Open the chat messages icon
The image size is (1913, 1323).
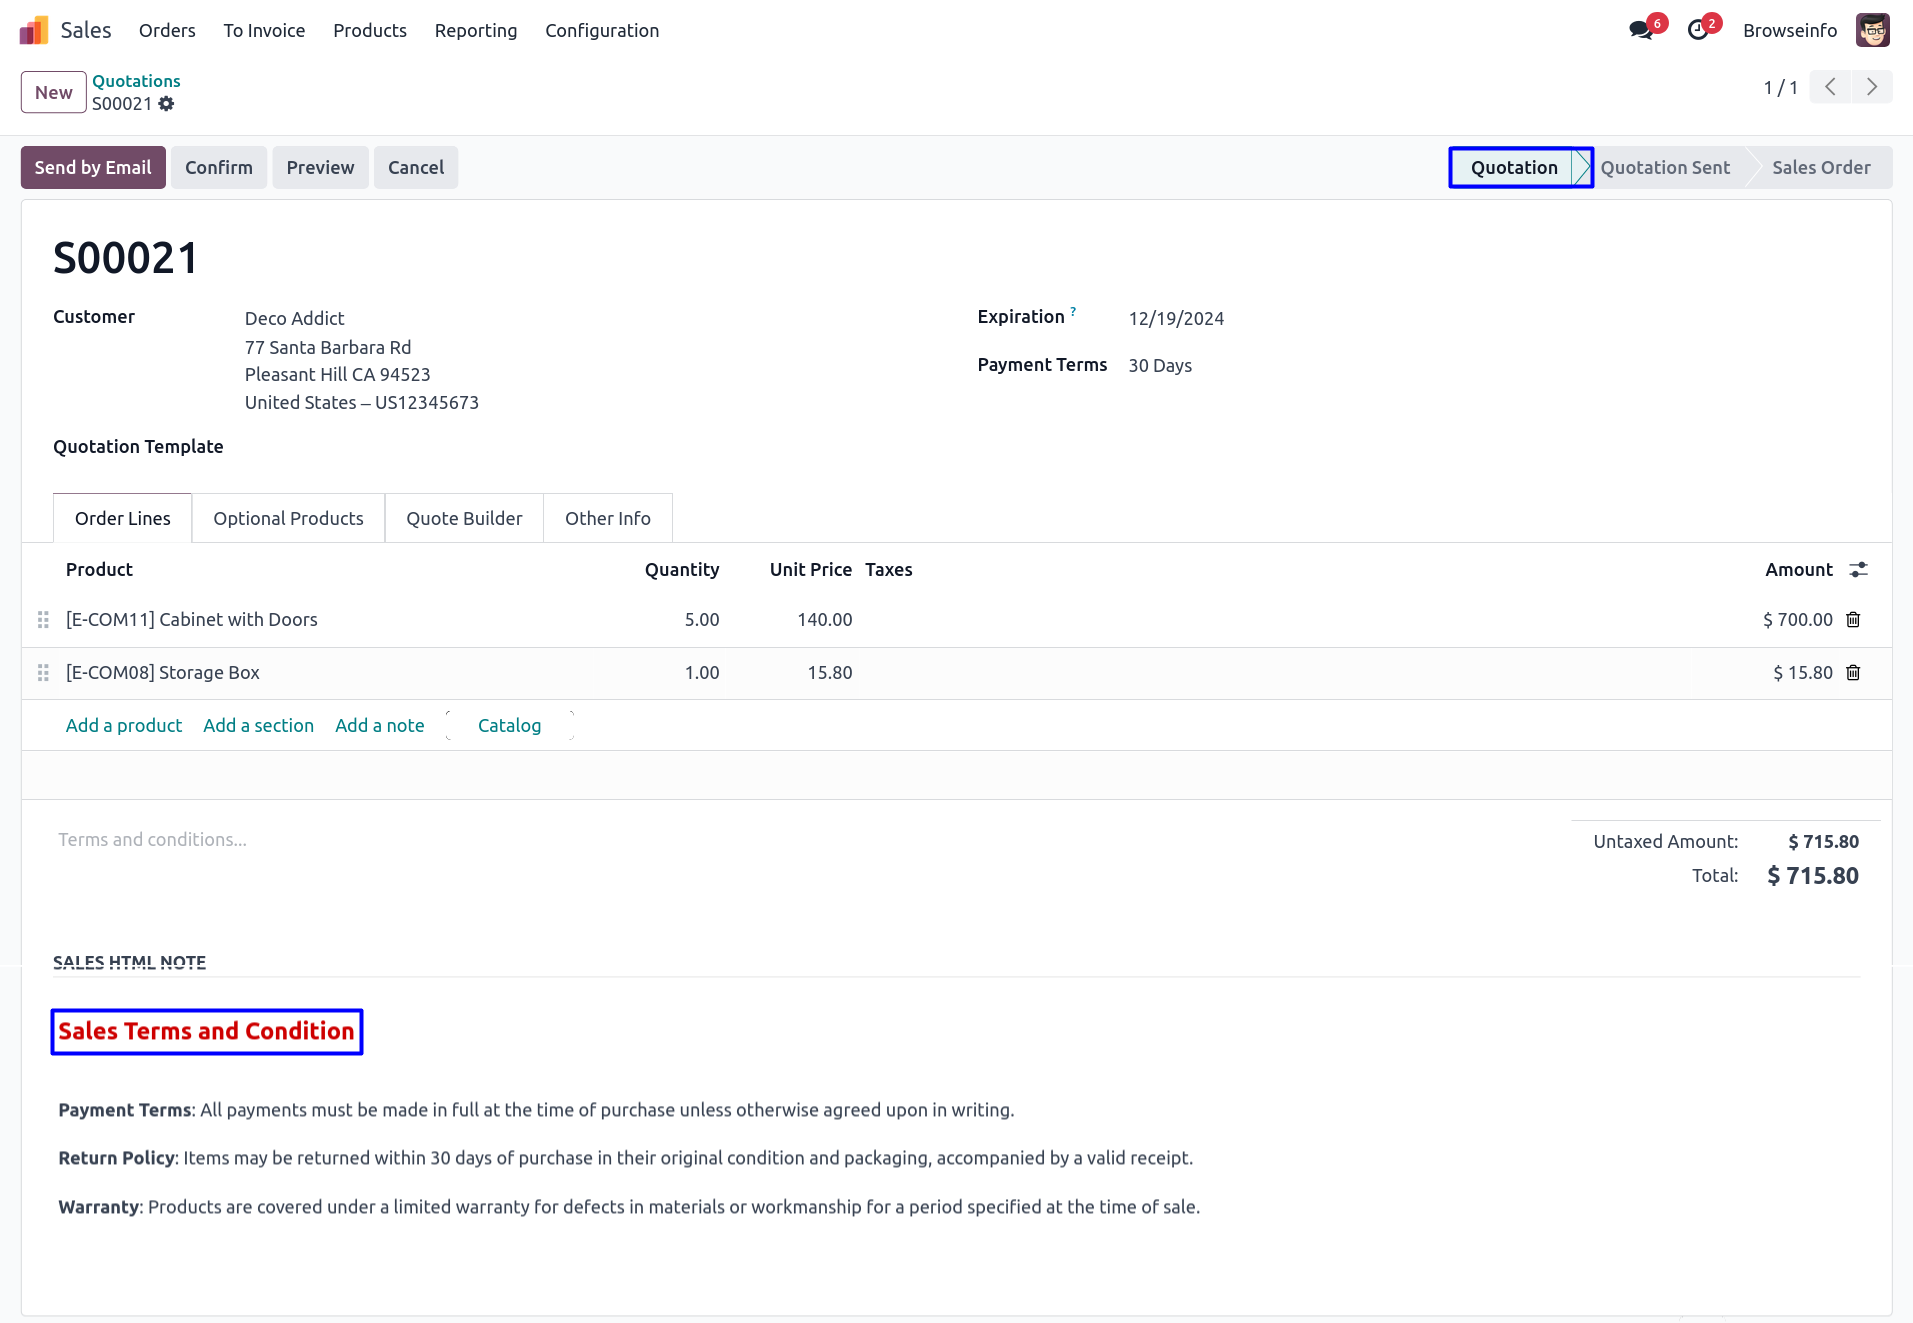[x=1640, y=30]
